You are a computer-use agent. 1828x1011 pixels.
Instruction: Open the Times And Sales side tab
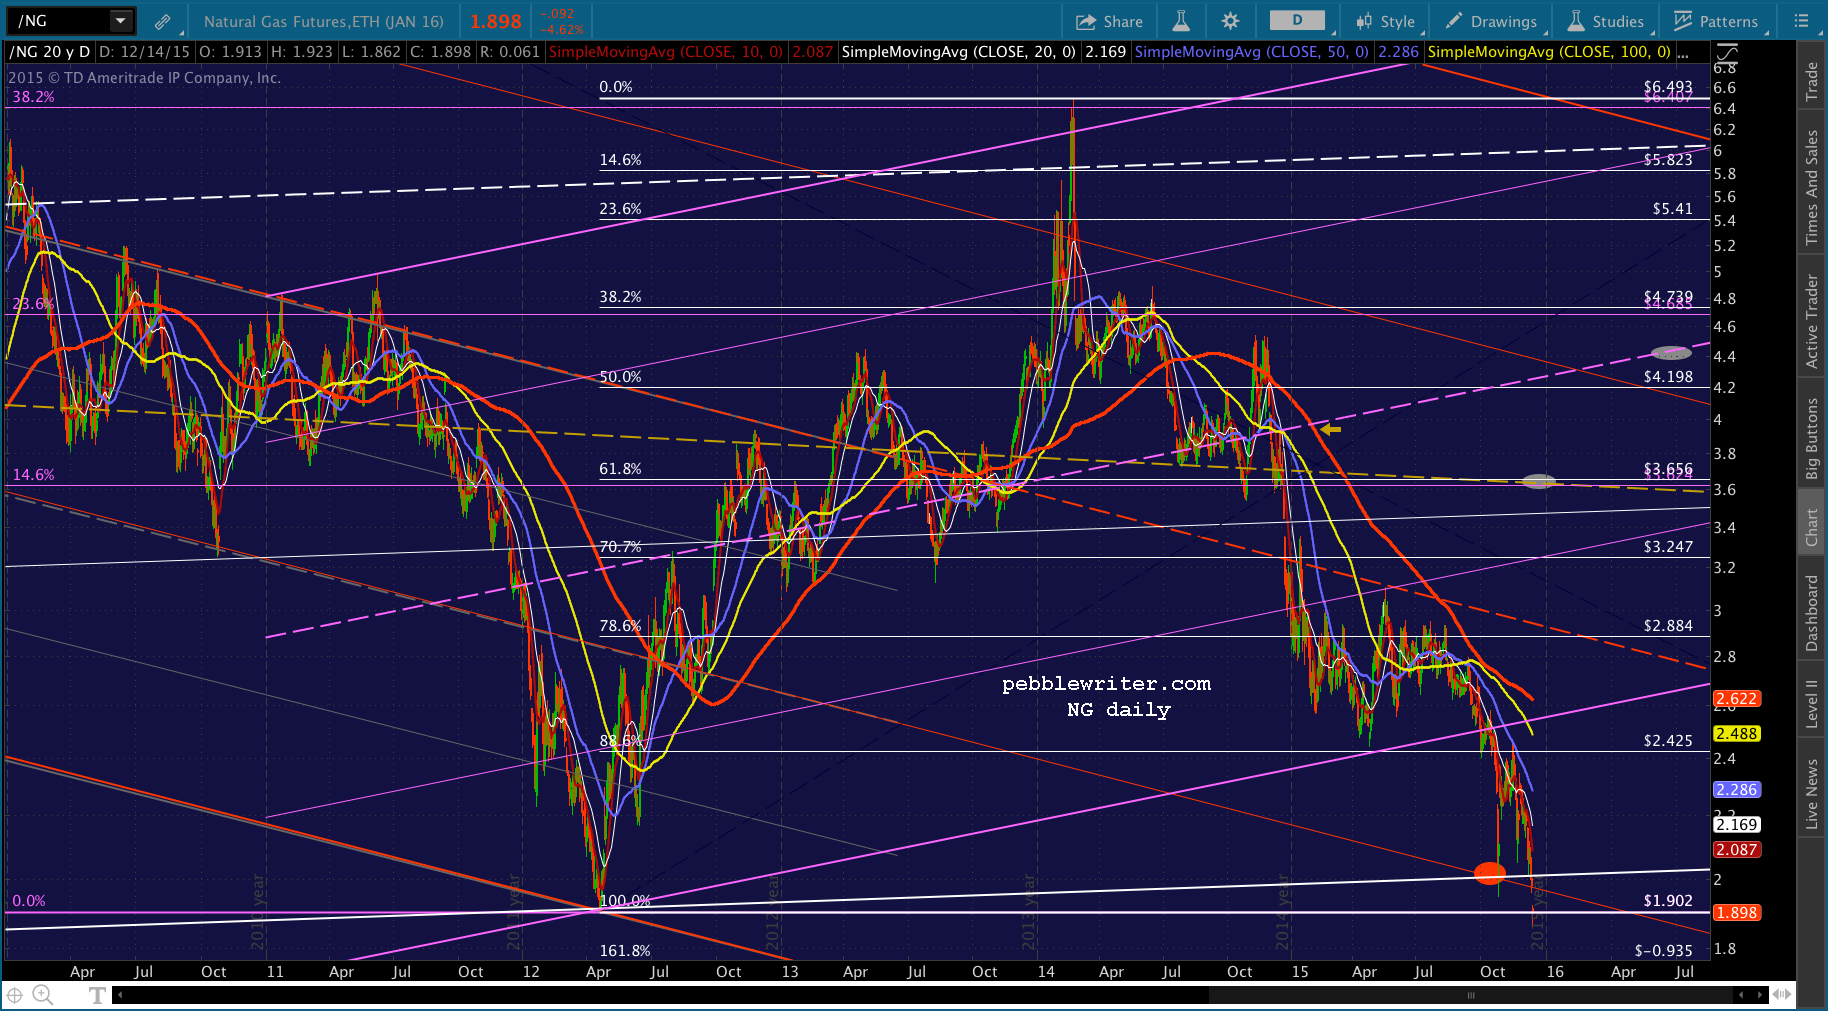click(x=1812, y=187)
